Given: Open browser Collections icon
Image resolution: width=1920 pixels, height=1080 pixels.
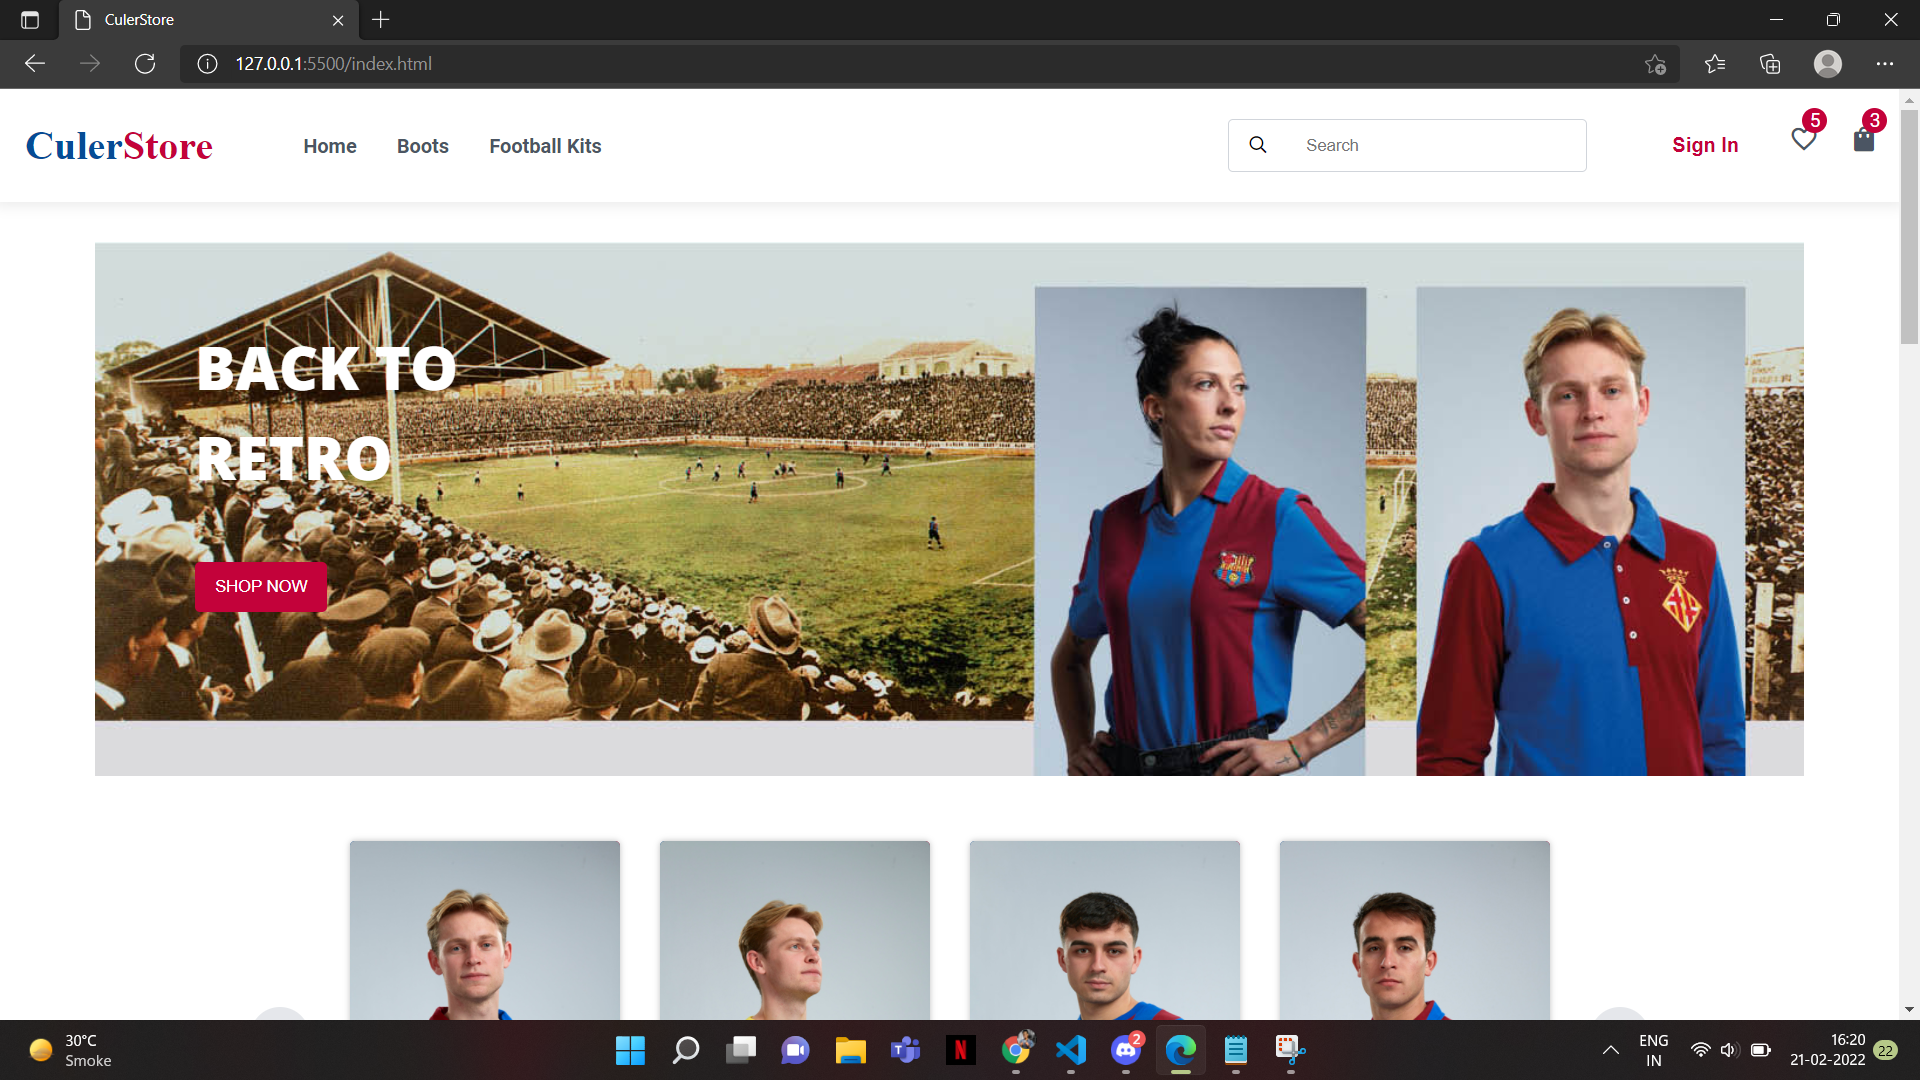Looking at the screenshot, I should coord(1770,64).
